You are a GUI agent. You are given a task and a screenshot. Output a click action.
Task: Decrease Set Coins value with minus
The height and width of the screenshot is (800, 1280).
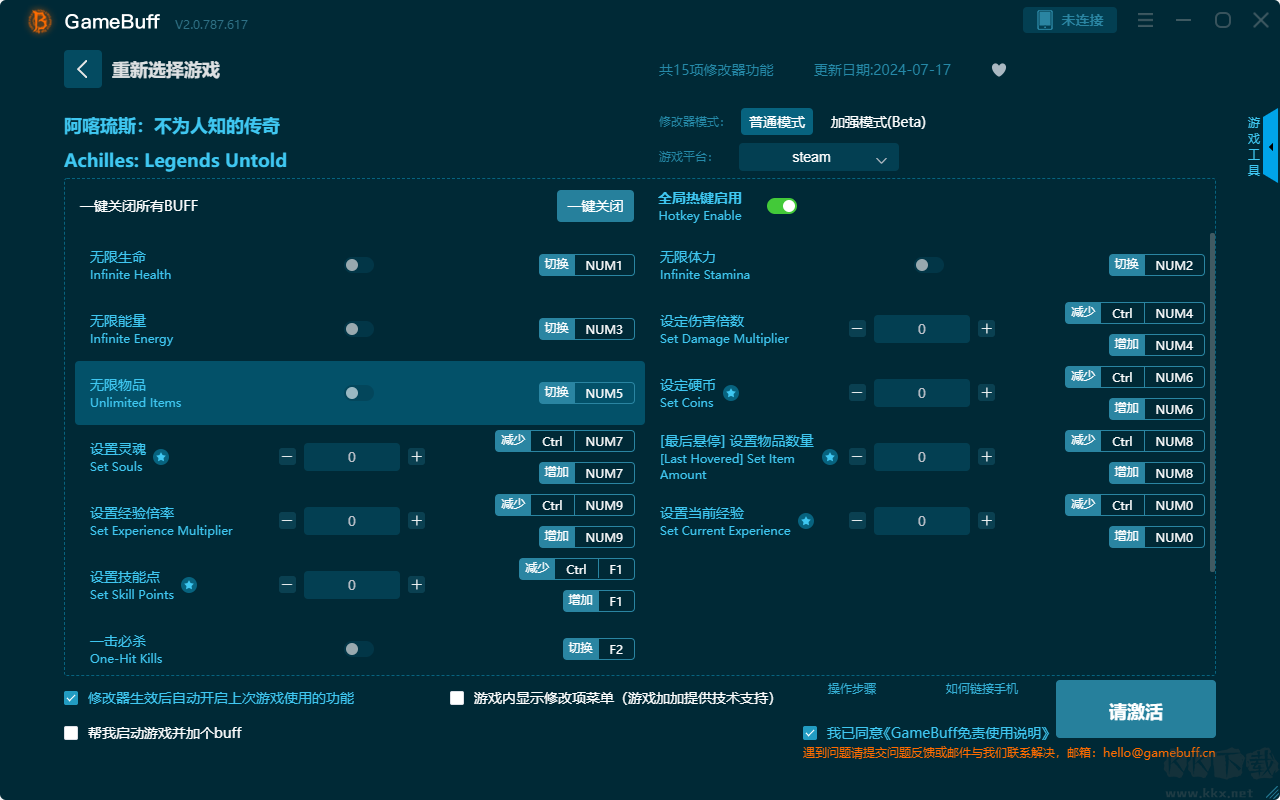[x=857, y=393]
